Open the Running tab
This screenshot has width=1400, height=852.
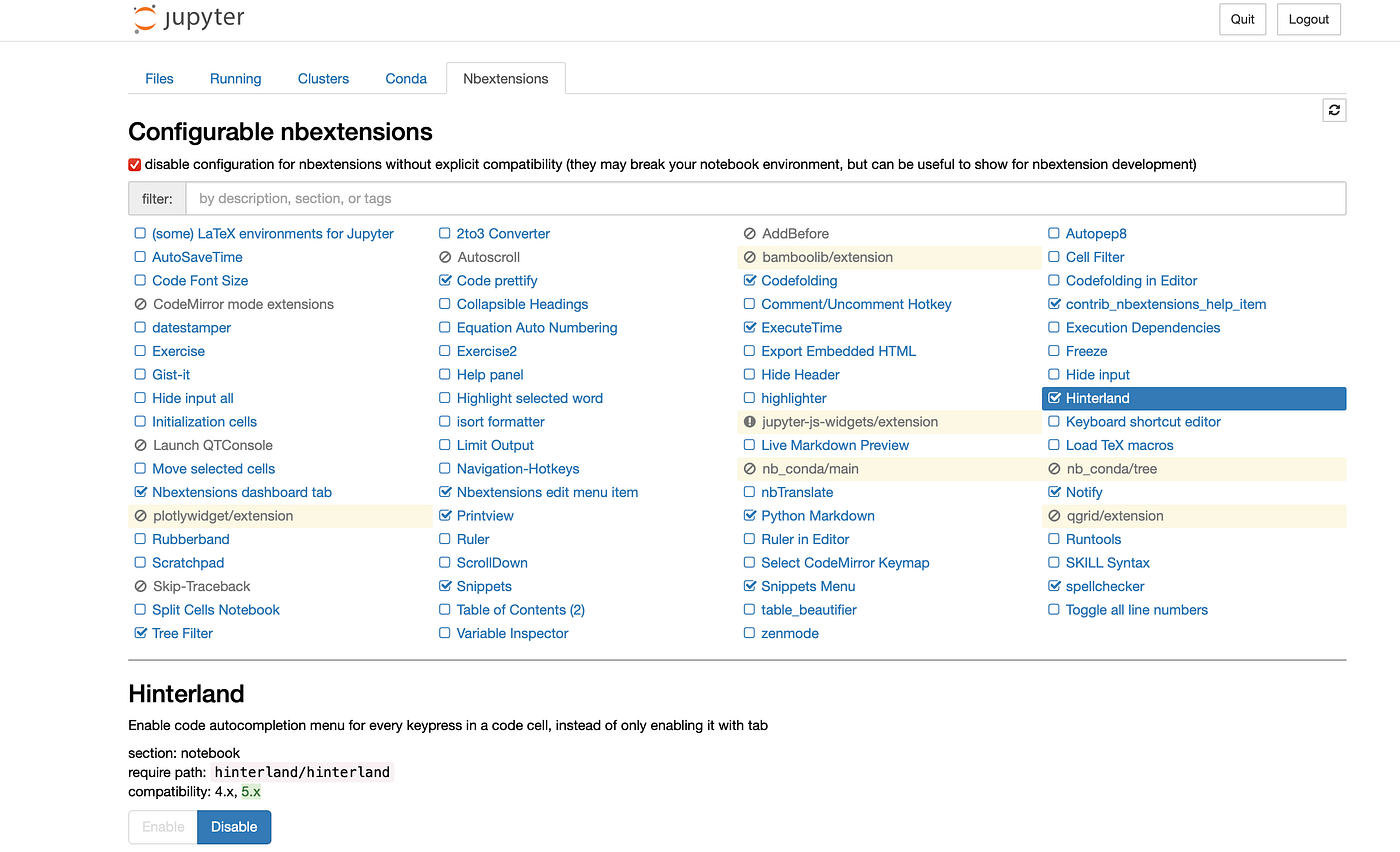(x=236, y=79)
